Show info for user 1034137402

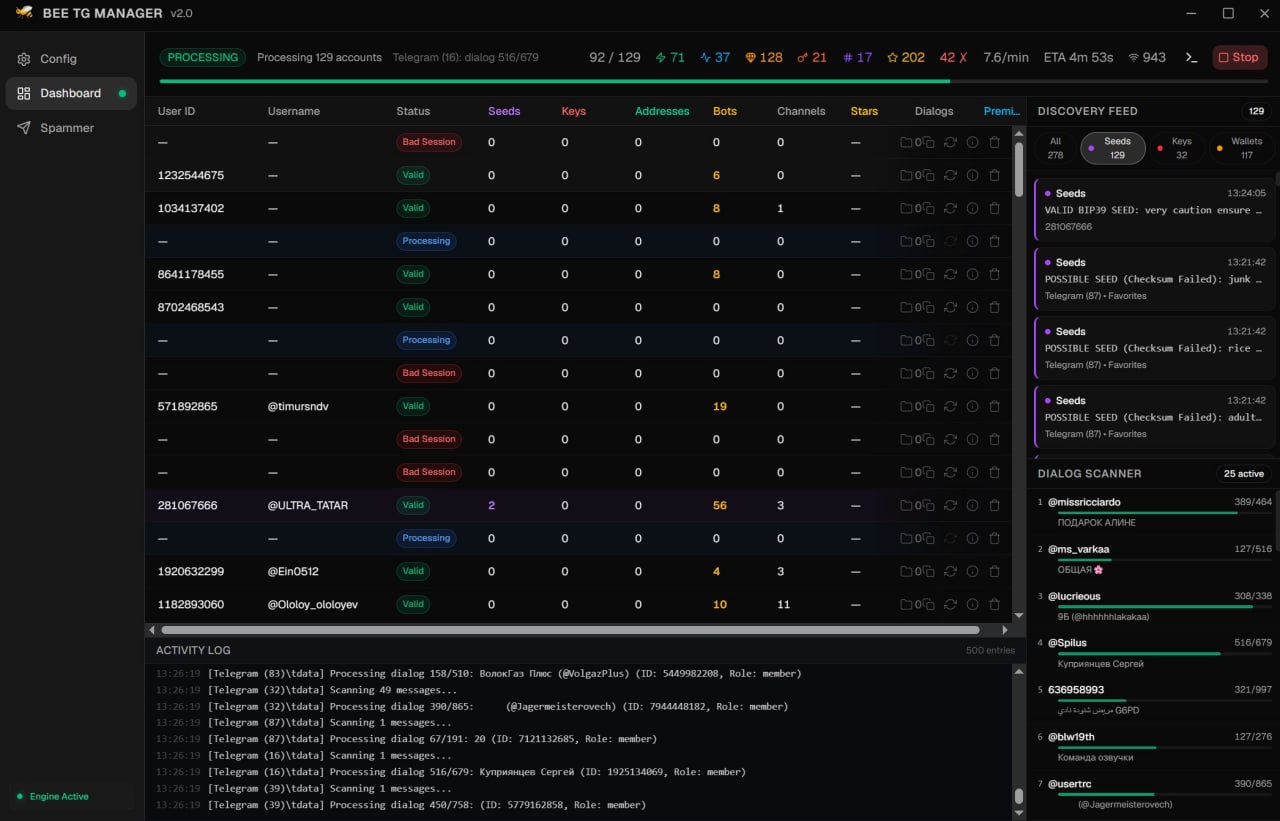pyautogui.click(x=972, y=208)
